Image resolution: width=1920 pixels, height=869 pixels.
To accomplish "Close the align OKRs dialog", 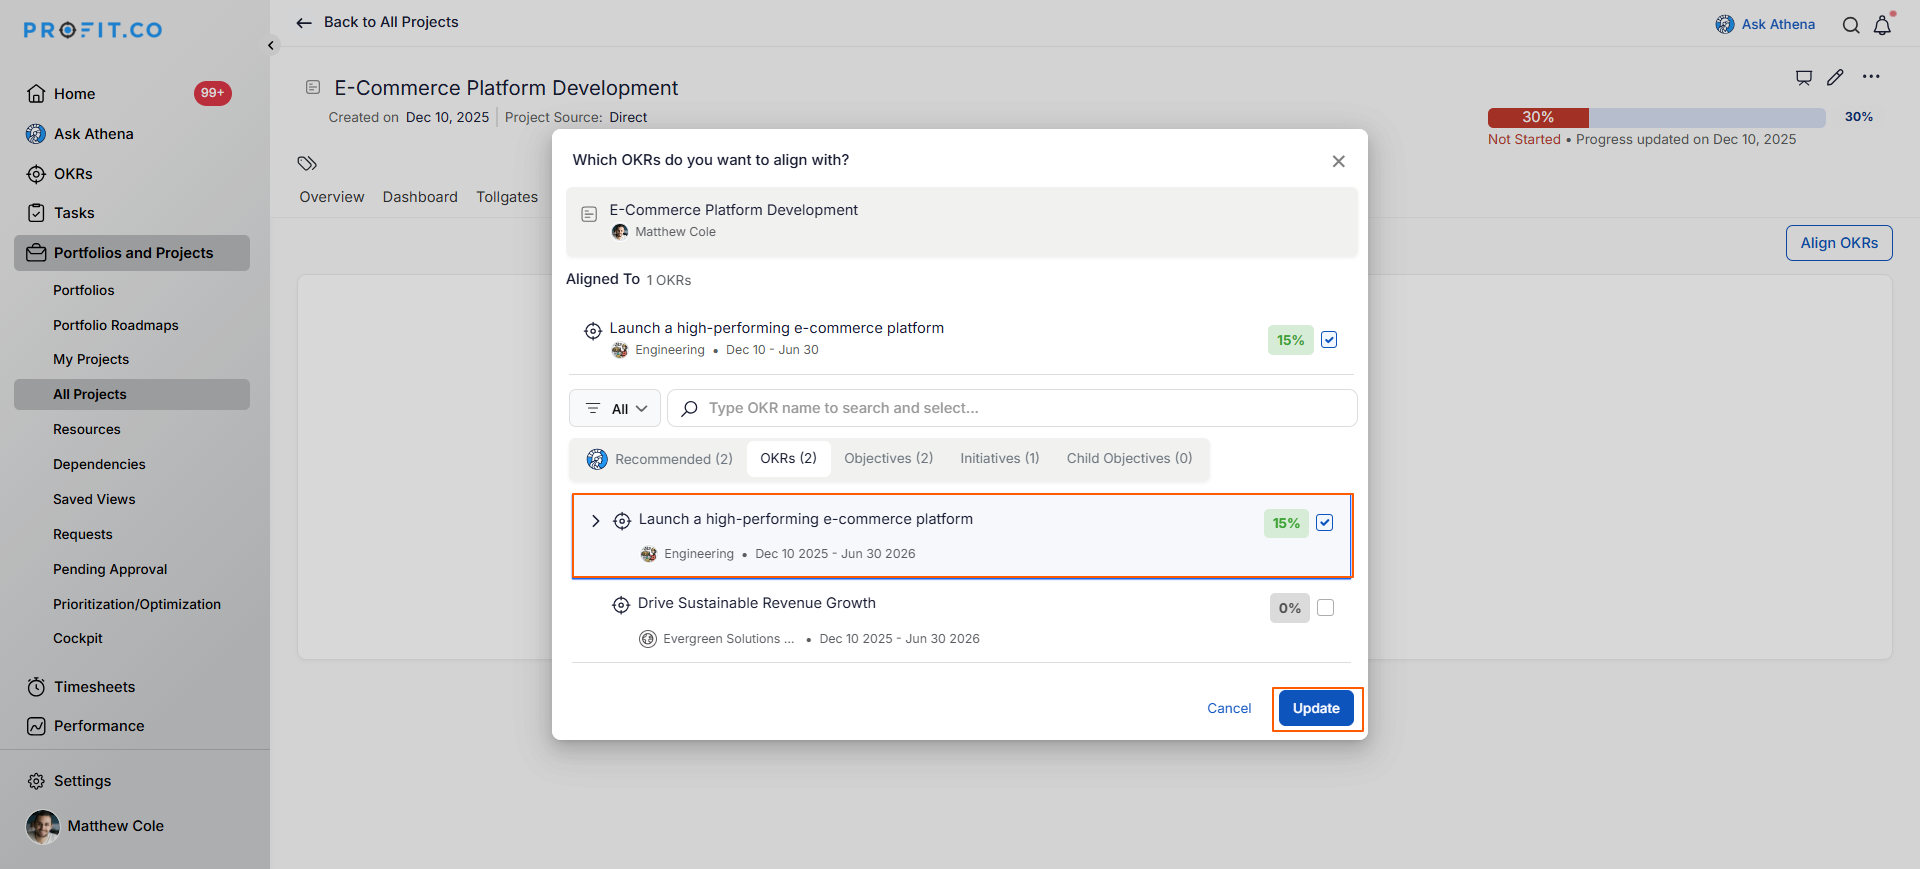I will [1338, 161].
